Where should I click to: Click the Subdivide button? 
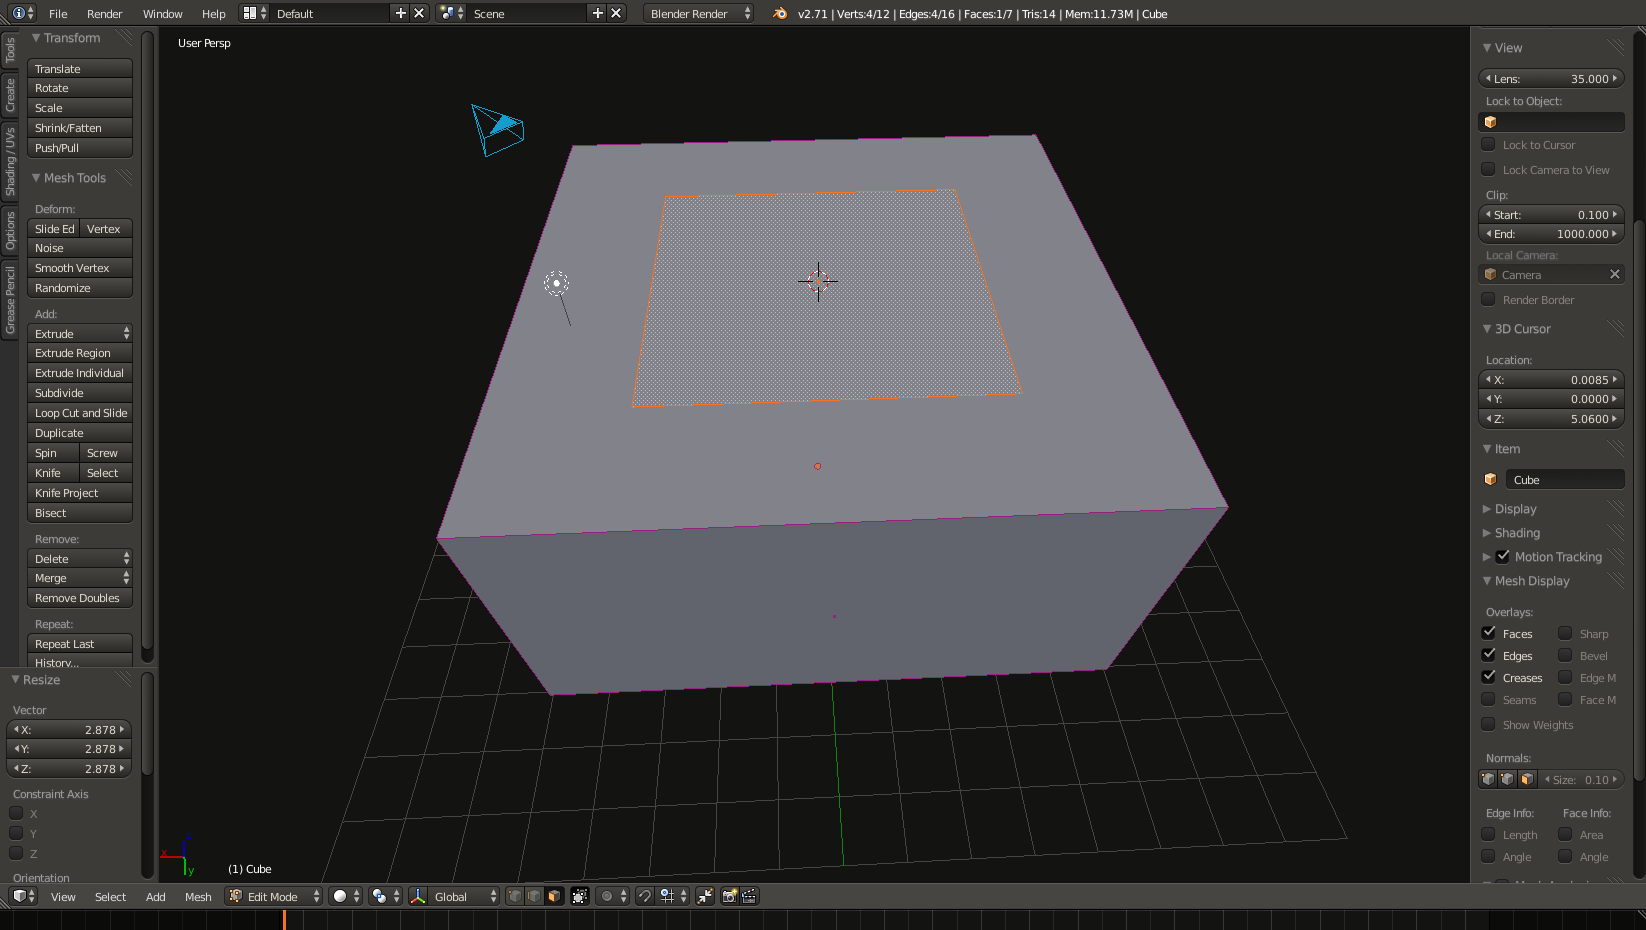click(x=80, y=393)
